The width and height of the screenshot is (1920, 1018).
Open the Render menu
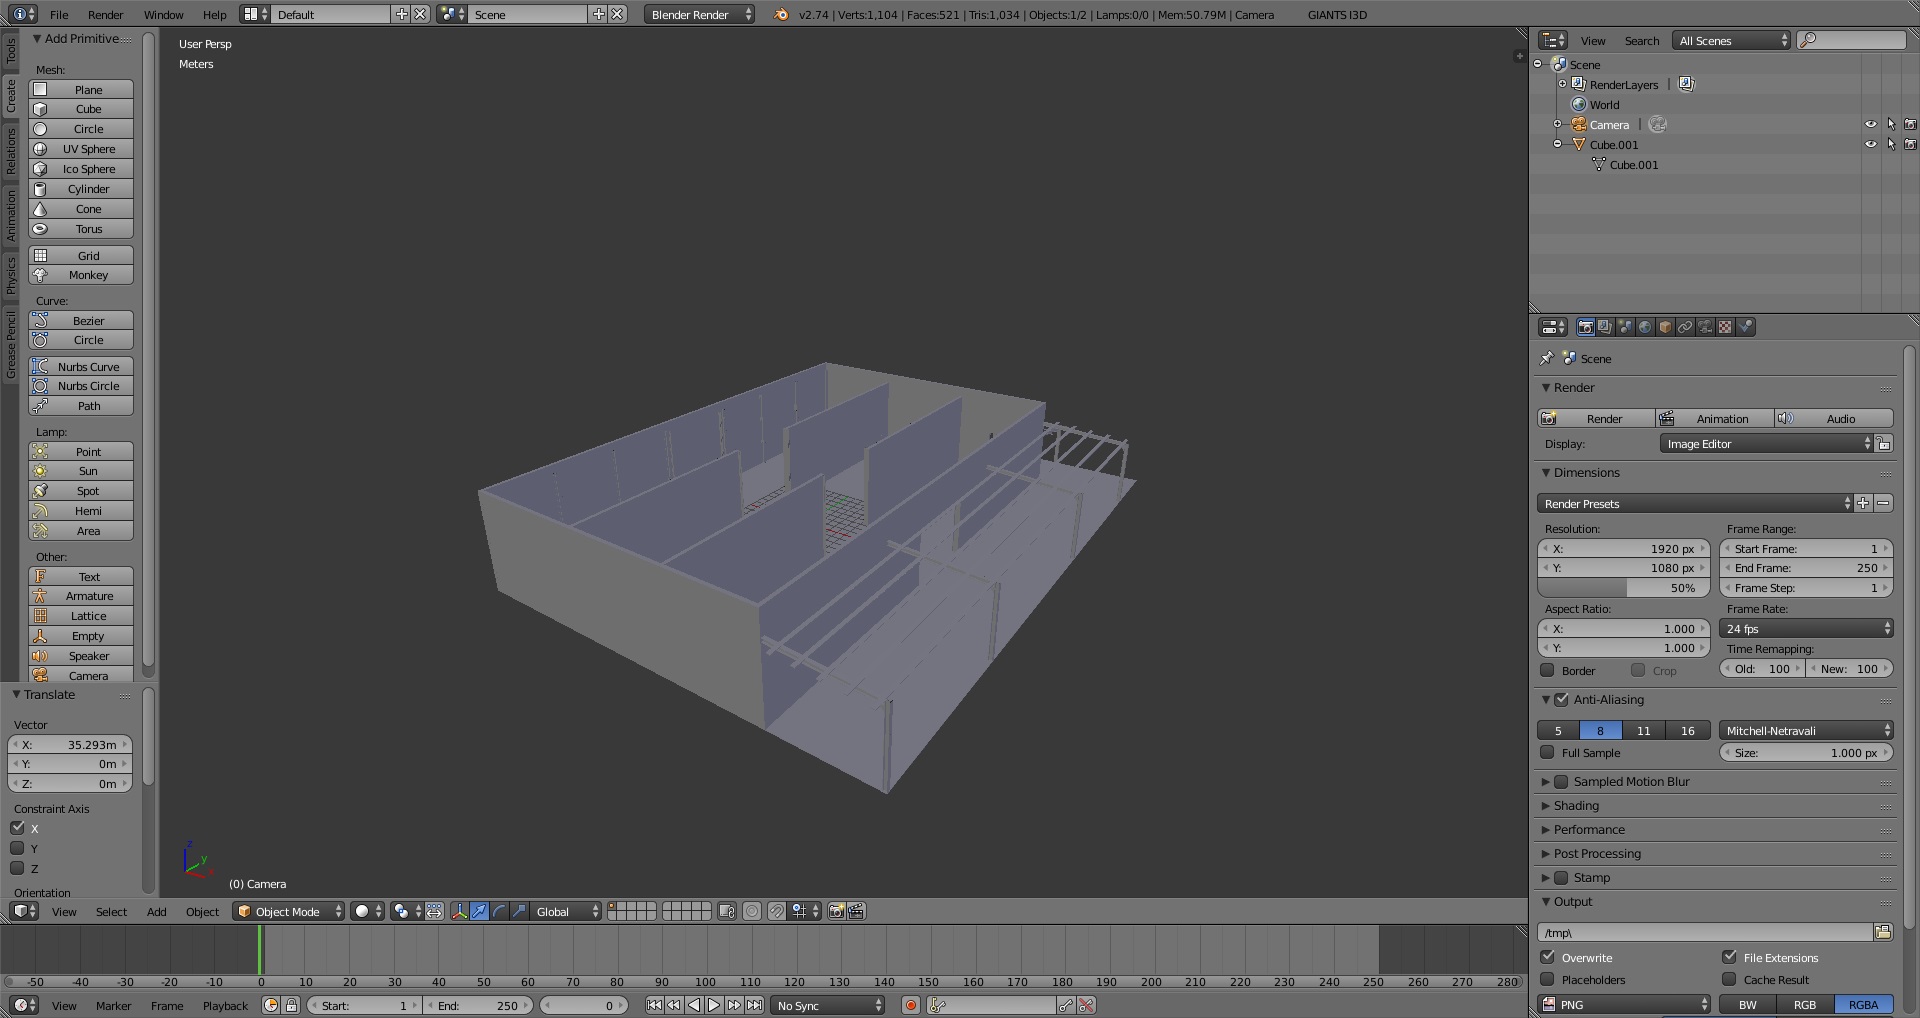(105, 15)
